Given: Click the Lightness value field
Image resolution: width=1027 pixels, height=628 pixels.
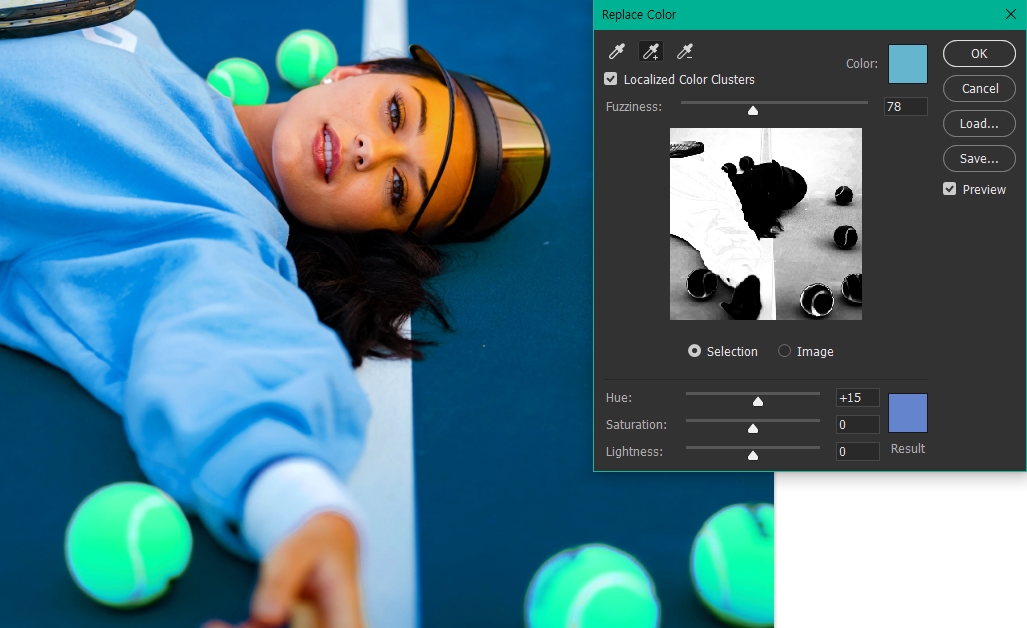Looking at the screenshot, I should [857, 452].
